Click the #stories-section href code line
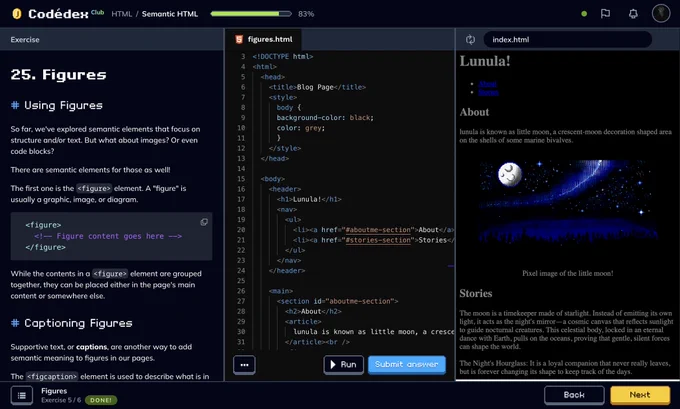Screen dimensions: 680x409 pyautogui.click(x=373, y=240)
